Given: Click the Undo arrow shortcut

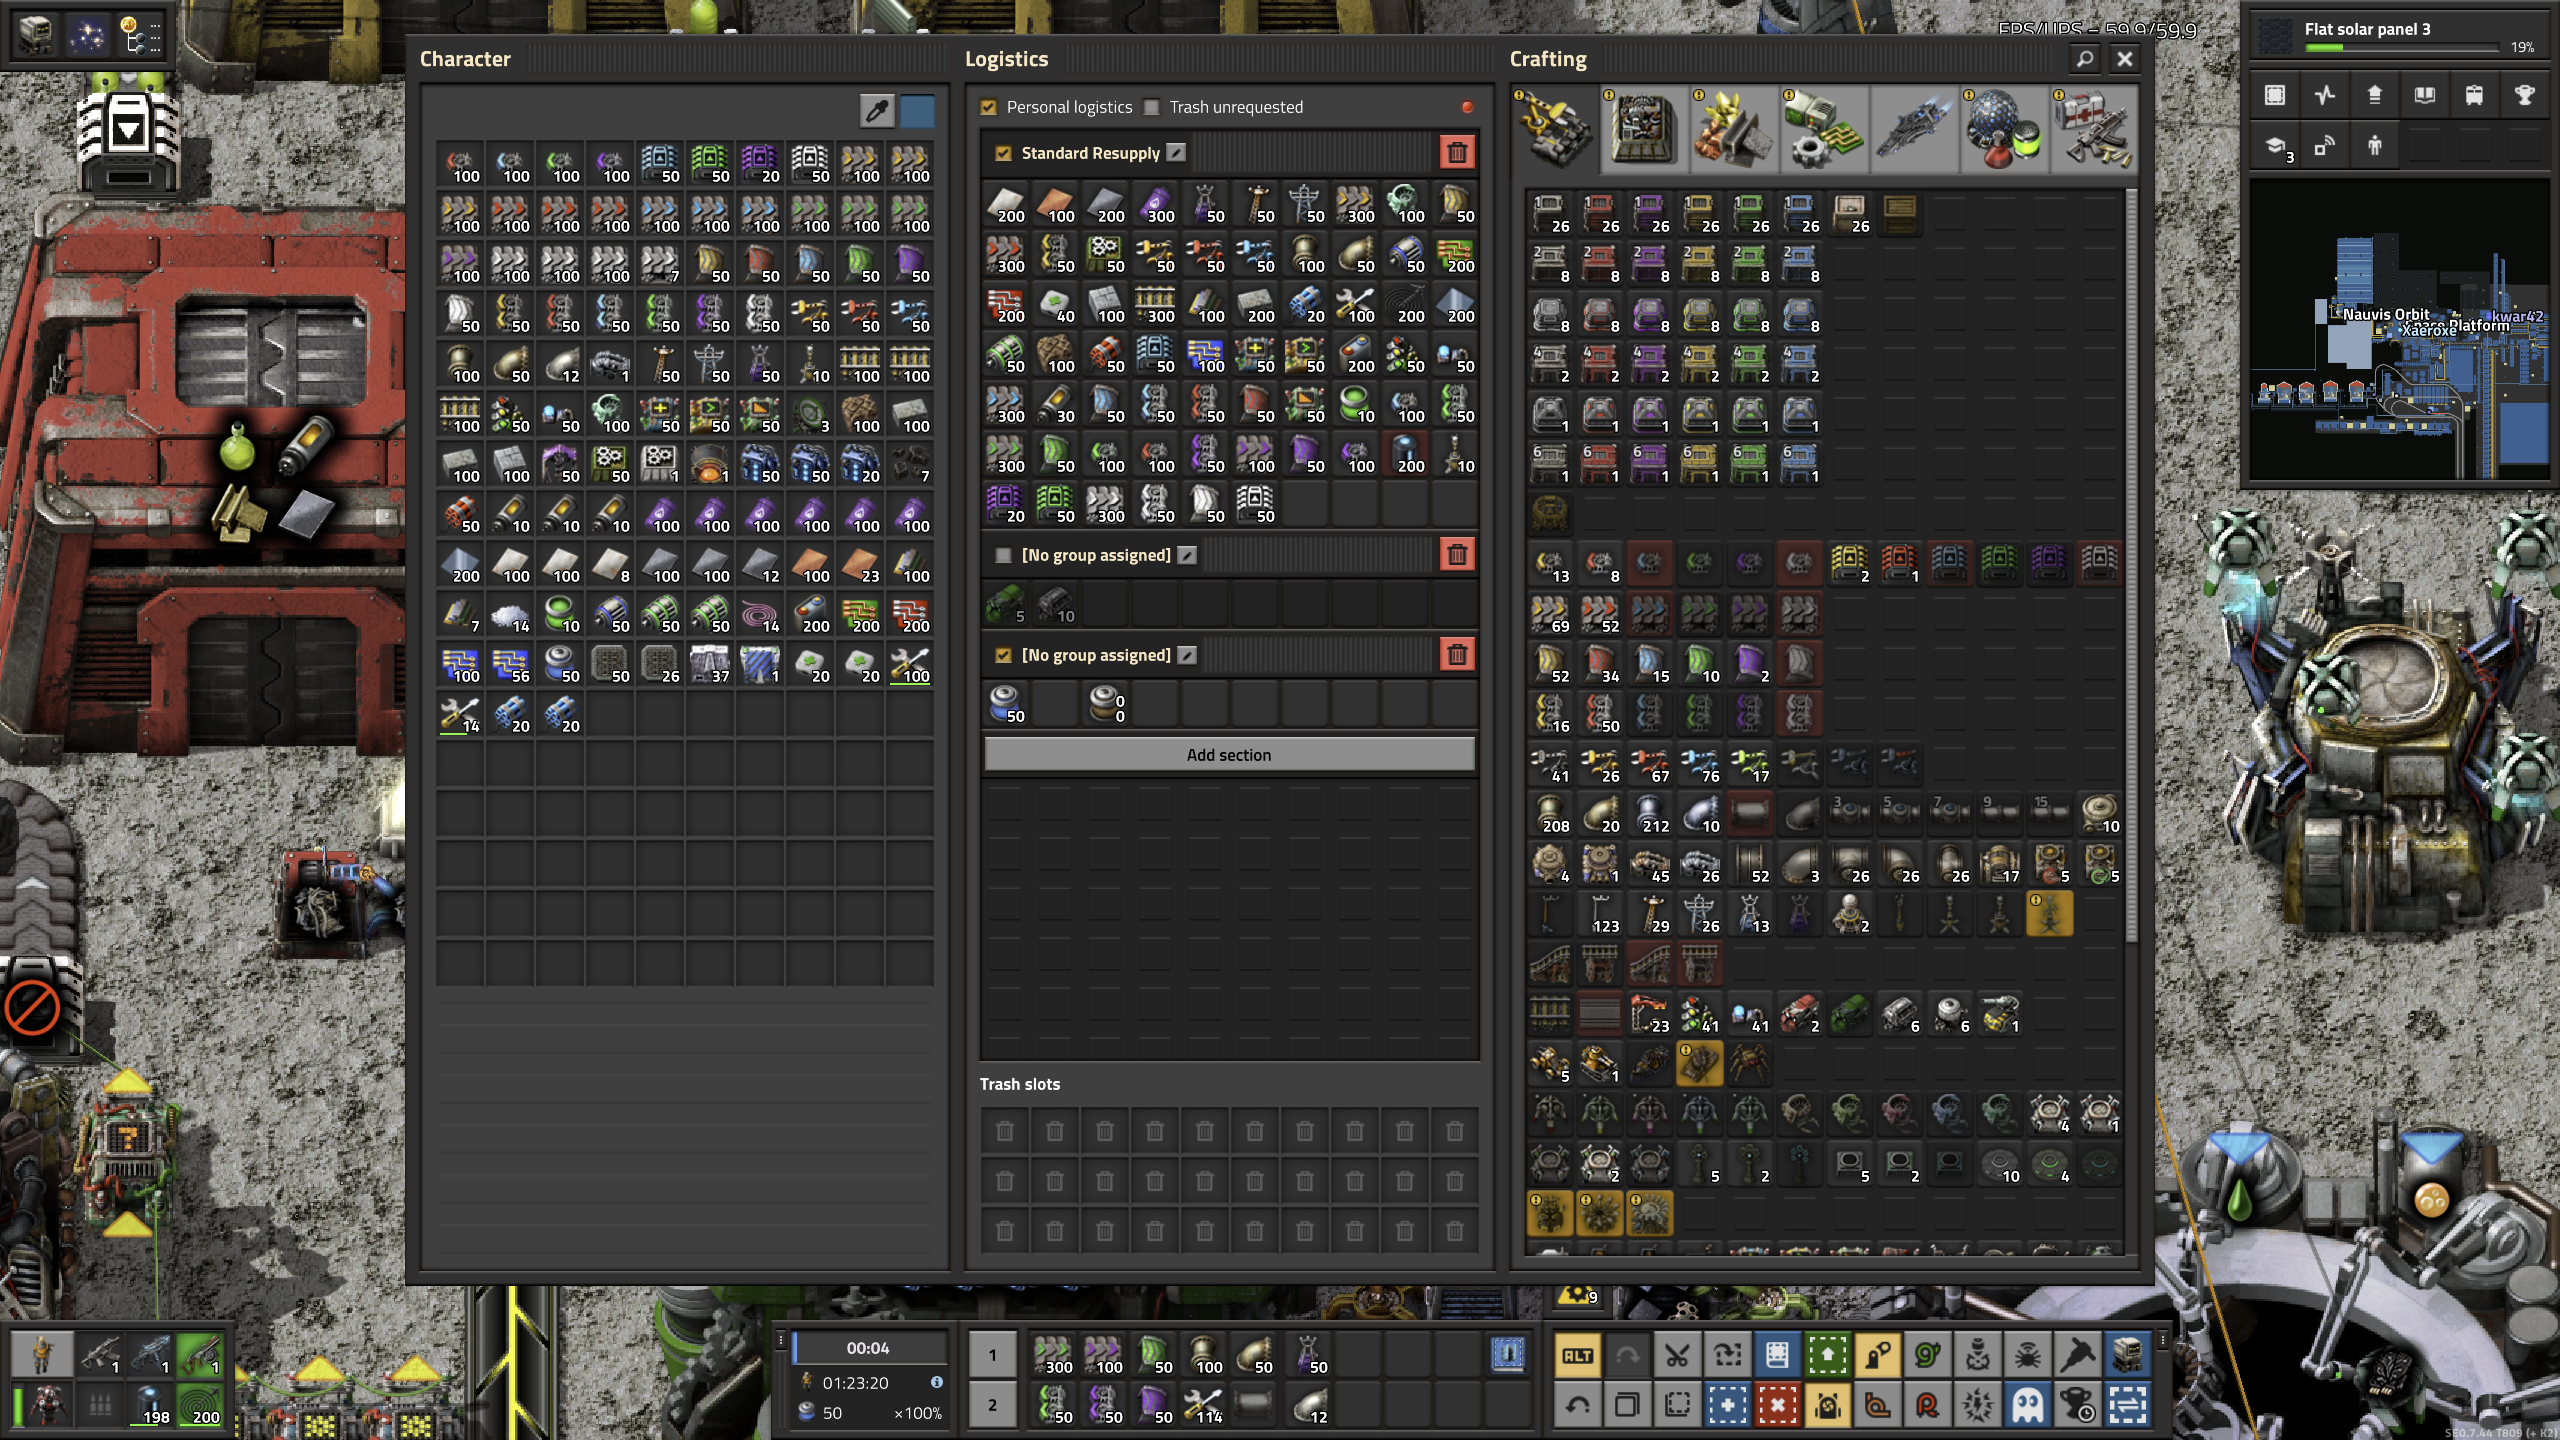Looking at the screenshot, I should [1578, 1406].
